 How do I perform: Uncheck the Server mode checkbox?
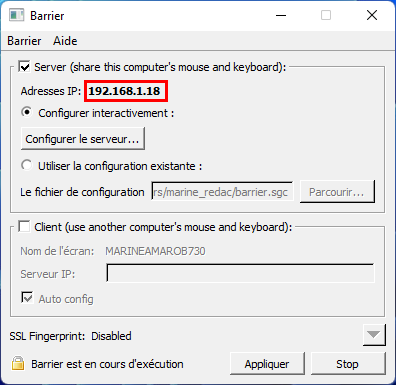24,66
